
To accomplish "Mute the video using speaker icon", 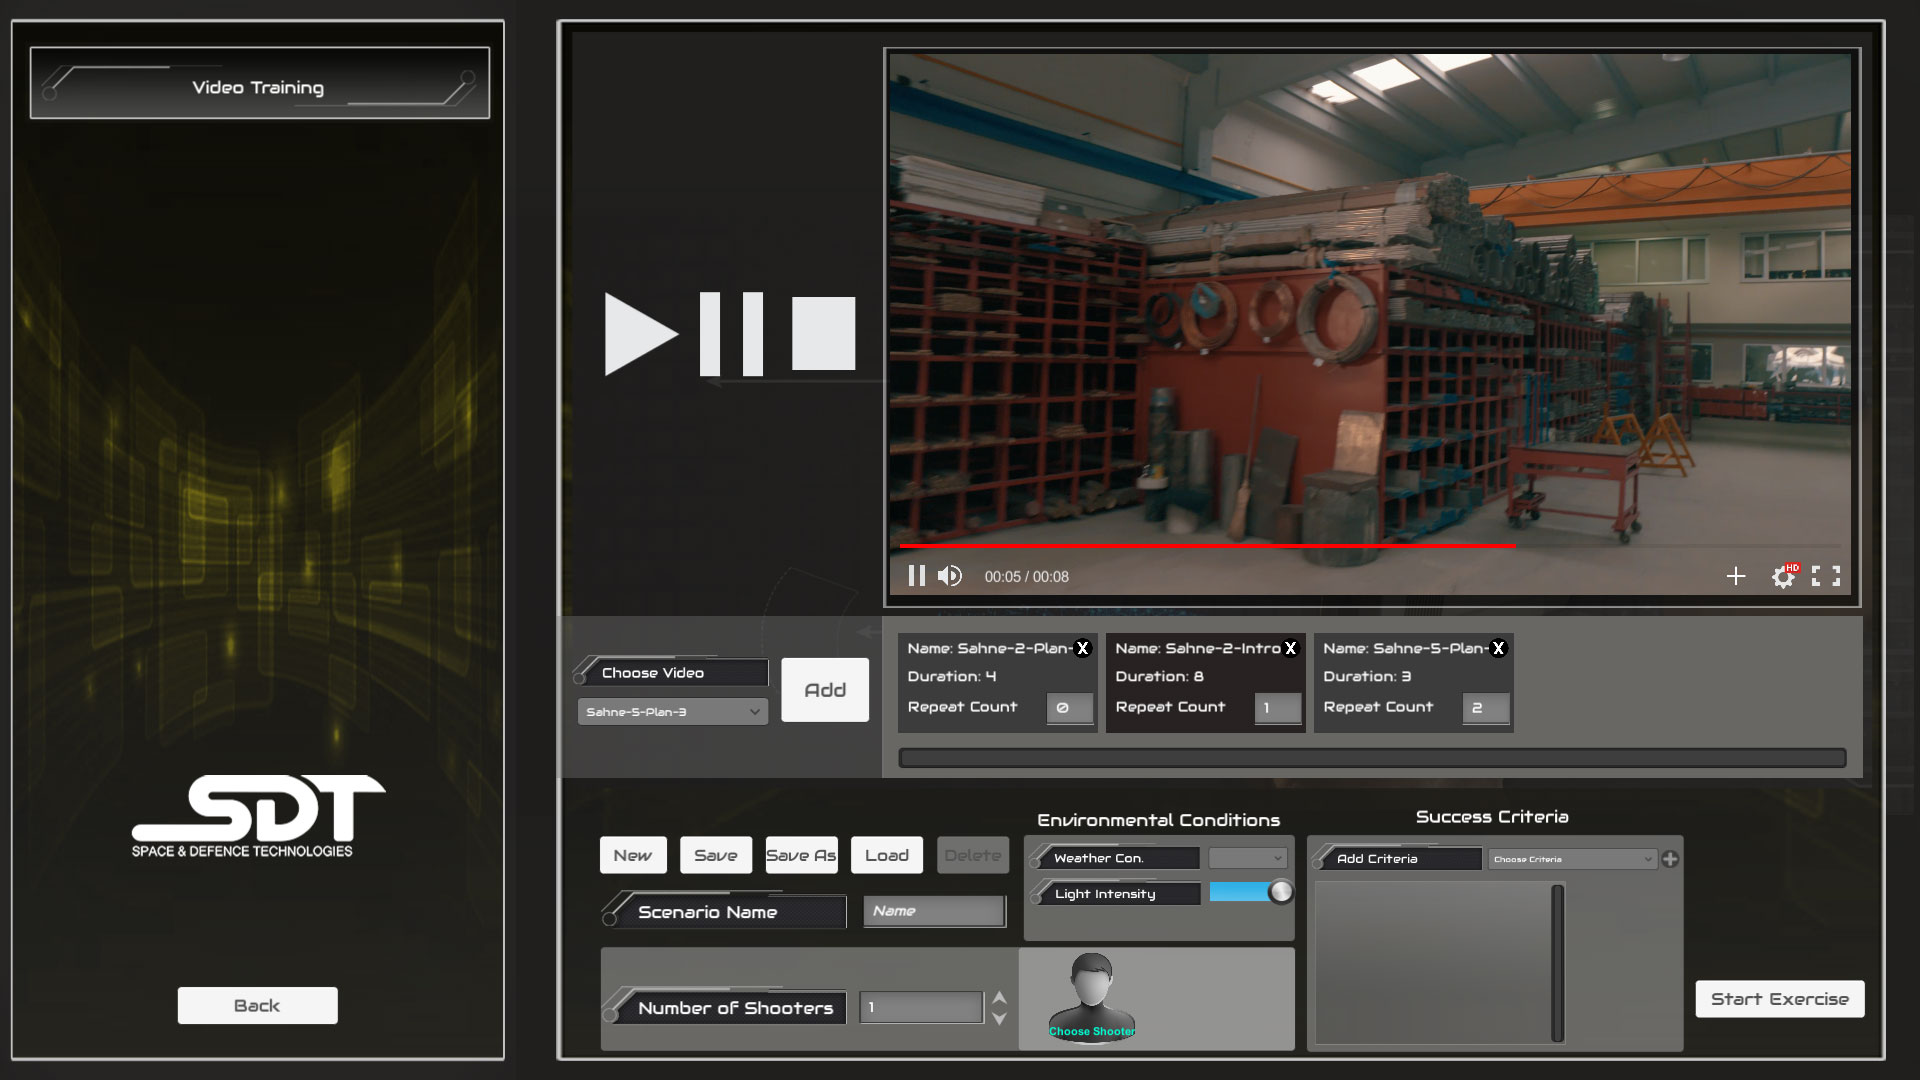I will [950, 576].
